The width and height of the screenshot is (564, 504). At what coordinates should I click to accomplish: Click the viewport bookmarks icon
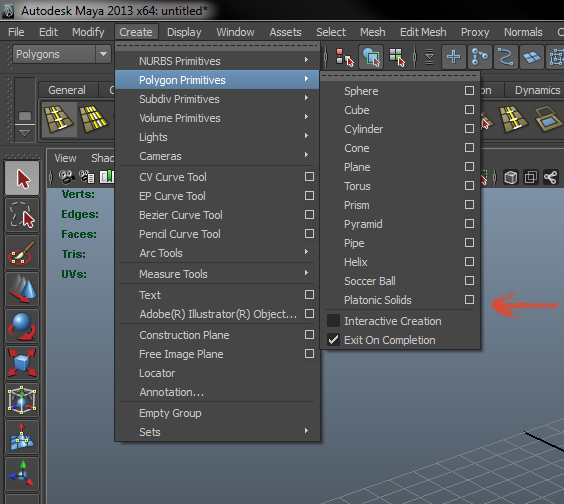pyautogui.click(x=106, y=177)
